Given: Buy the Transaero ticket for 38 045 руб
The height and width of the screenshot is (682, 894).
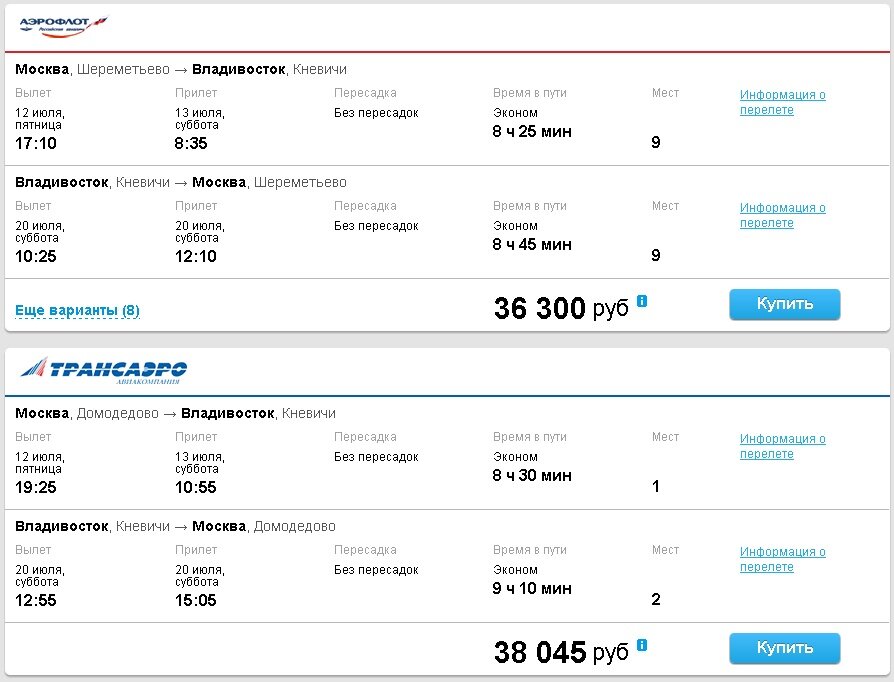Looking at the screenshot, I should tap(784, 648).
